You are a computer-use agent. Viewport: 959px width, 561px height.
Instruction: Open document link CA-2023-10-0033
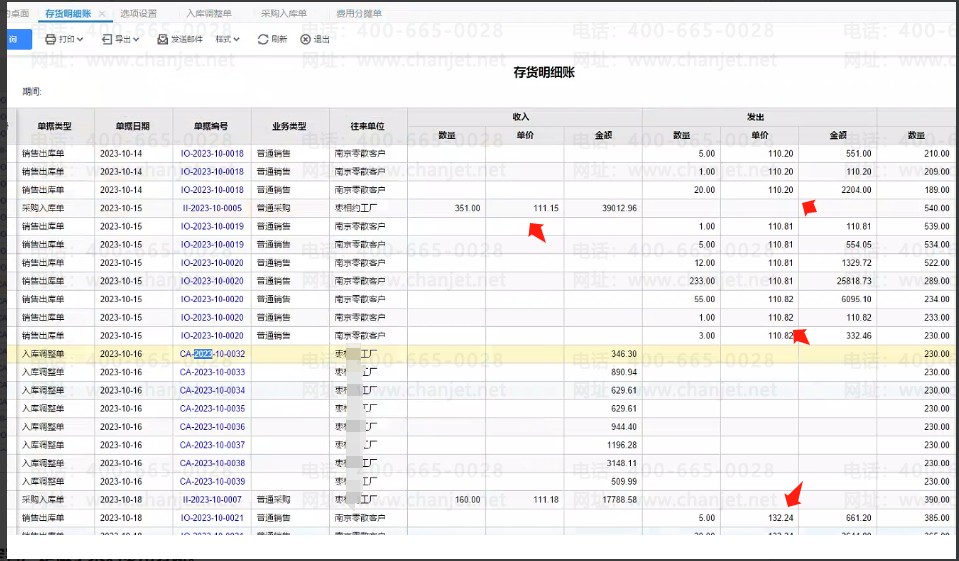[x=212, y=372]
